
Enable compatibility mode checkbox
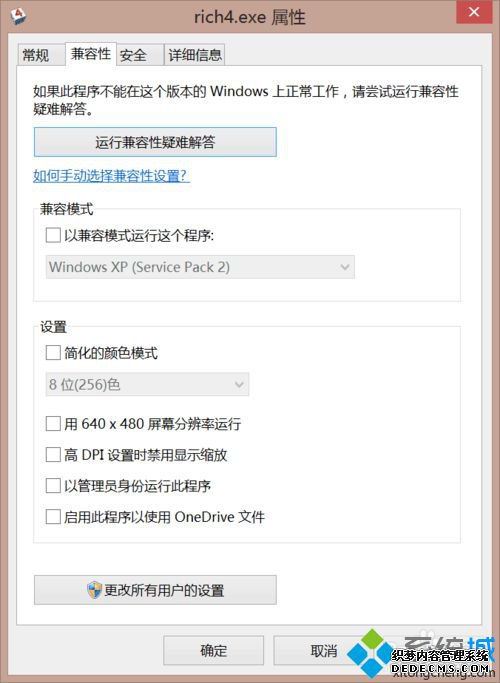click(x=53, y=236)
